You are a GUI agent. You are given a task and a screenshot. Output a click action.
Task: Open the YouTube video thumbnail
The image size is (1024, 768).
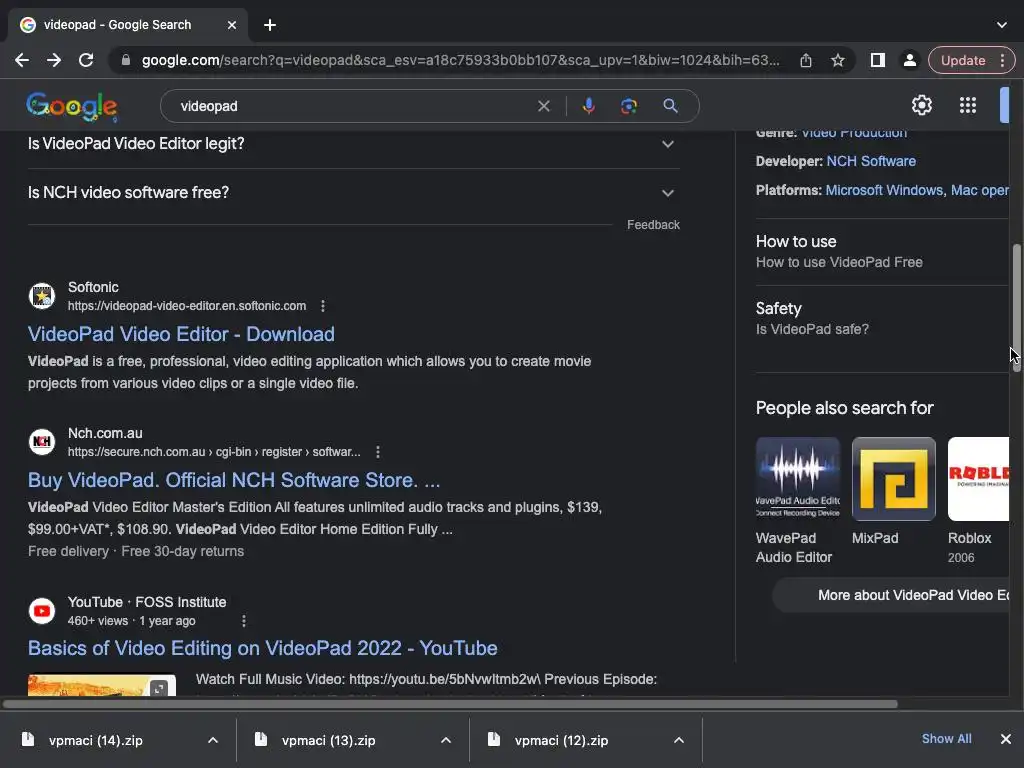102,686
